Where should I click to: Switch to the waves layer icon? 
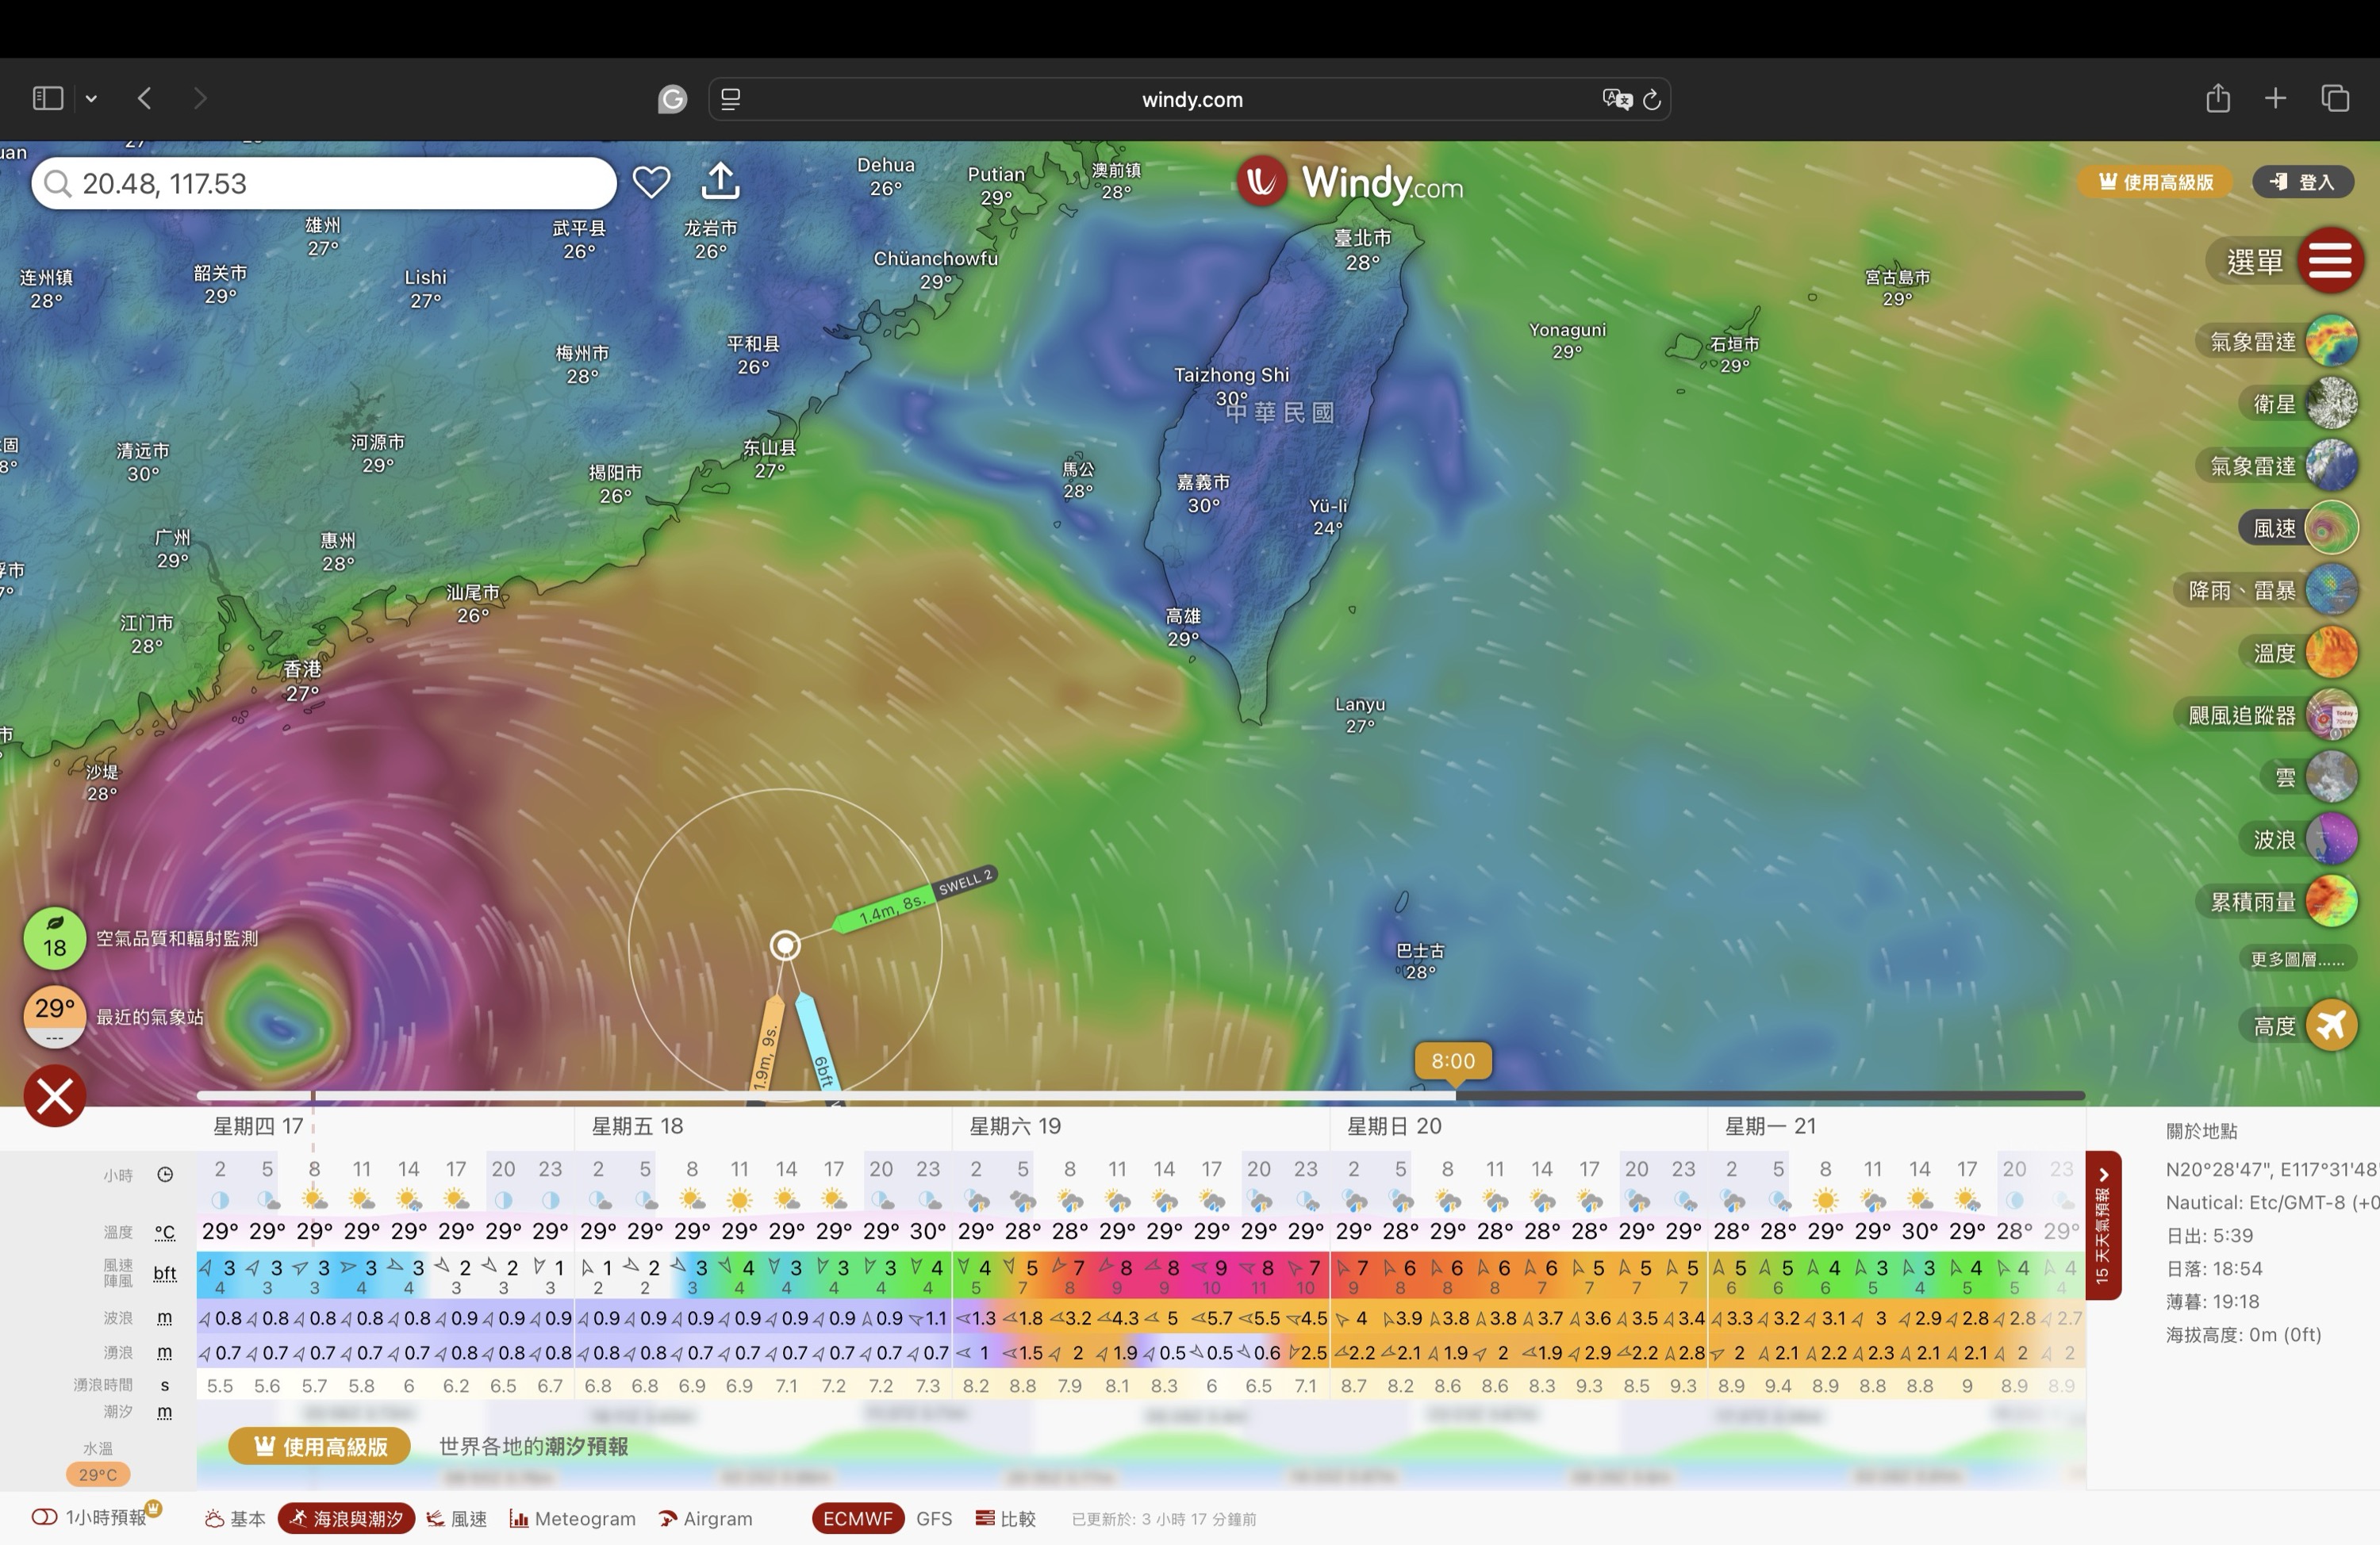[2331, 839]
